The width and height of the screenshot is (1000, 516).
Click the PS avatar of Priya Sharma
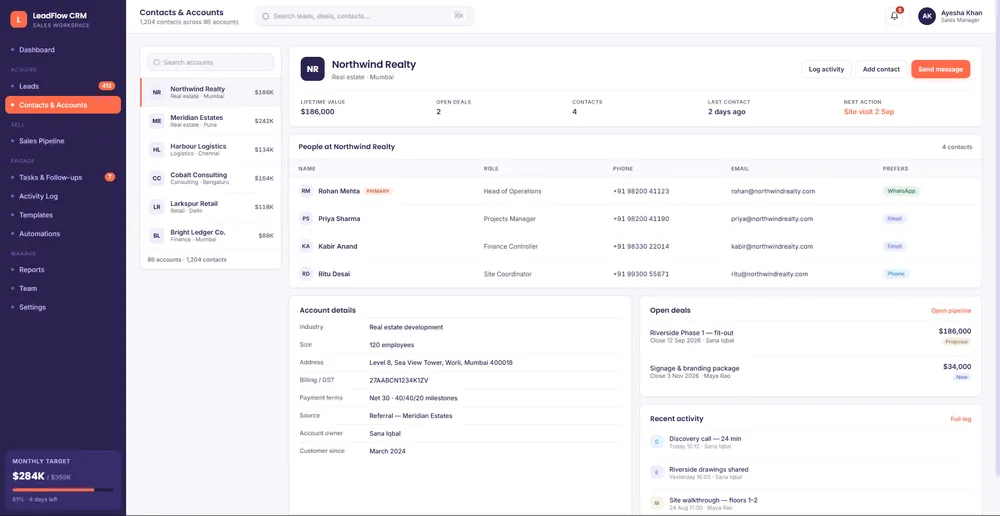click(306, 219)
